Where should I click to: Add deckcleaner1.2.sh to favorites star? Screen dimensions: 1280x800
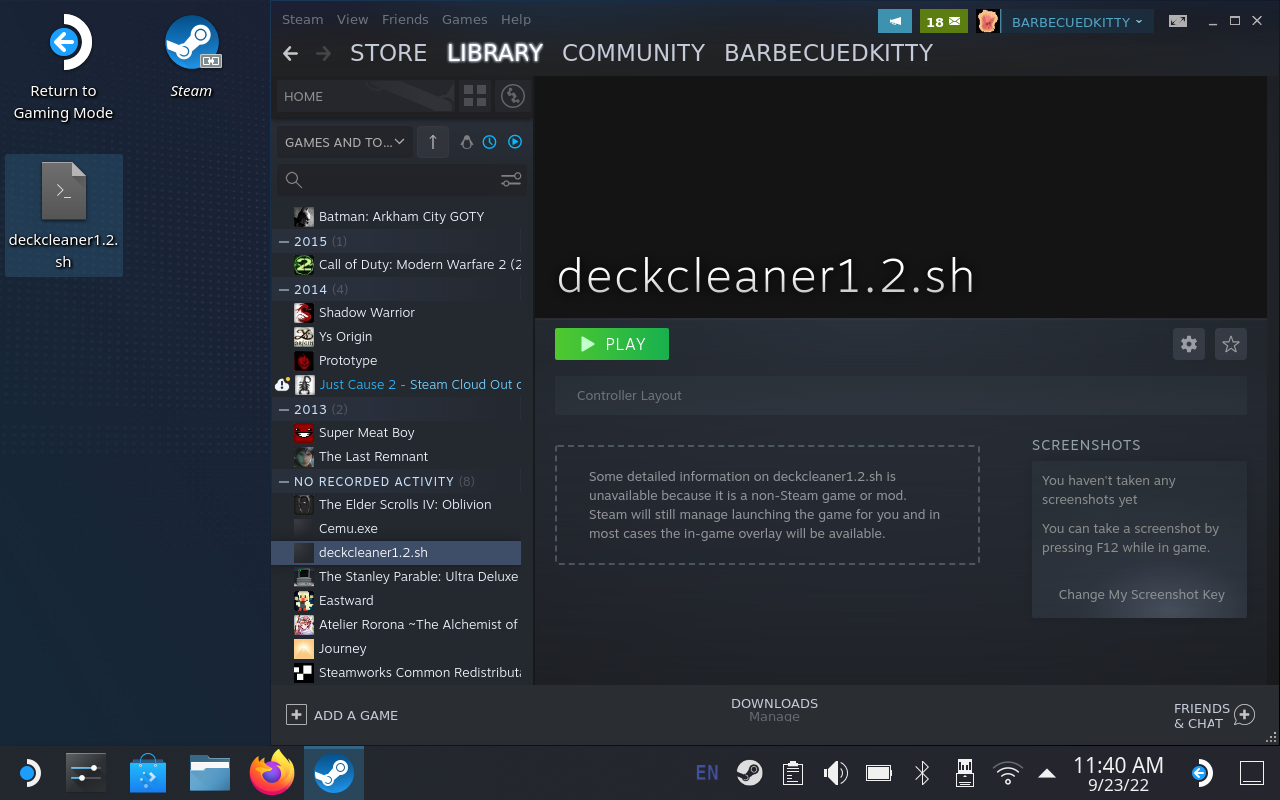(x=1231, y=344)
